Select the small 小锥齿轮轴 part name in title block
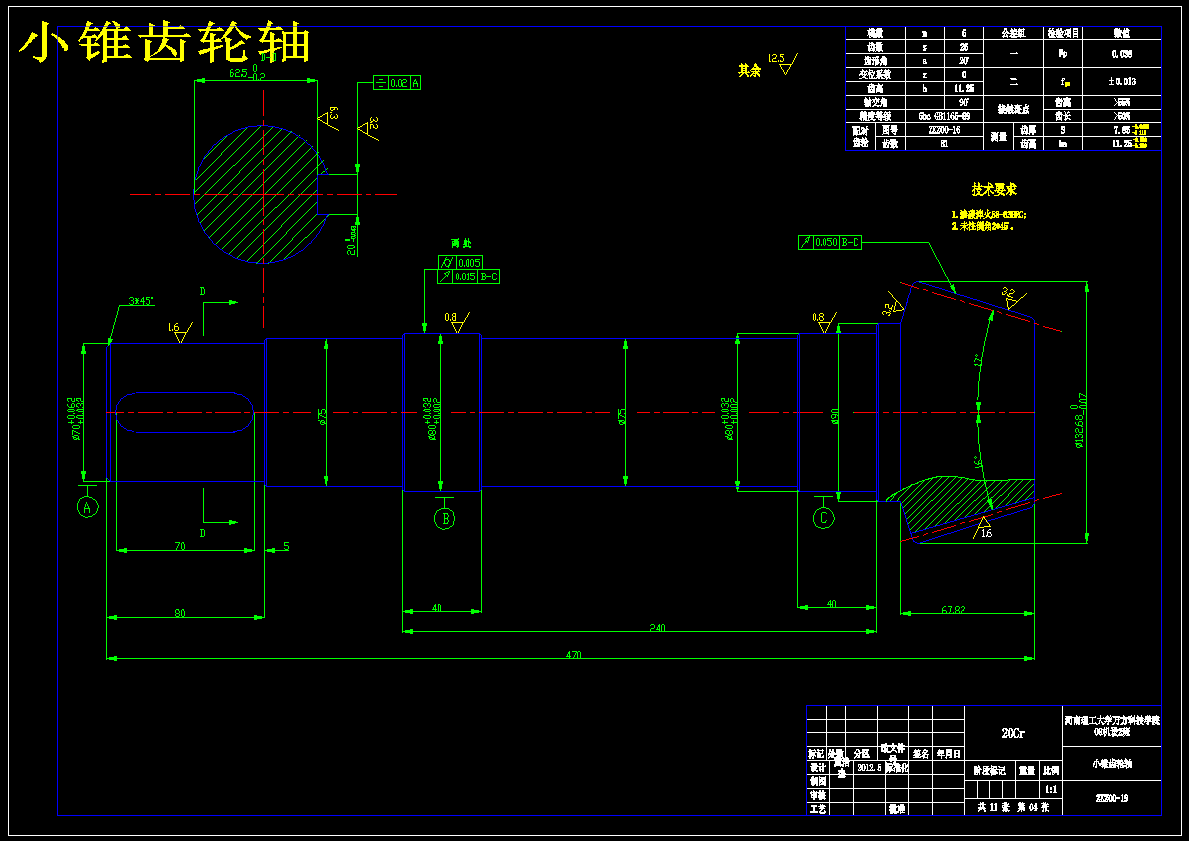1189x841 pixels. [x=1111, y=764]
